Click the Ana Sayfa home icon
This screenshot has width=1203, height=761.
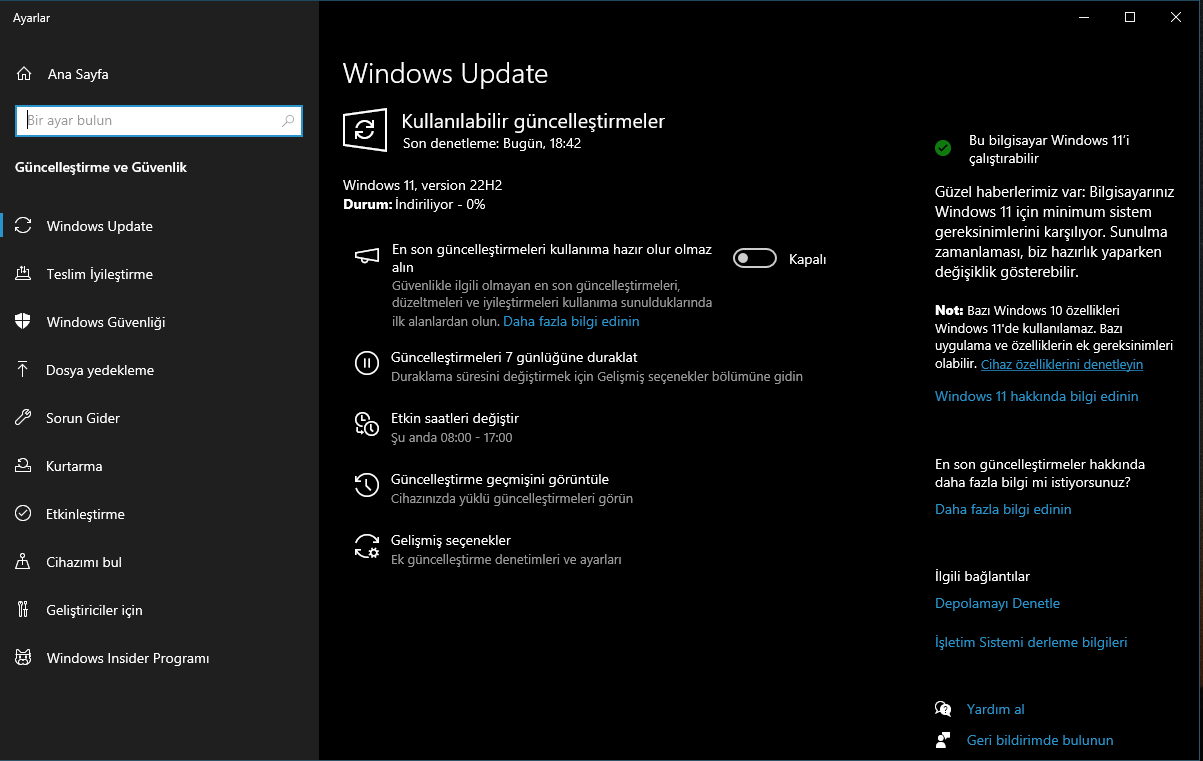click(x=24, y=74)
